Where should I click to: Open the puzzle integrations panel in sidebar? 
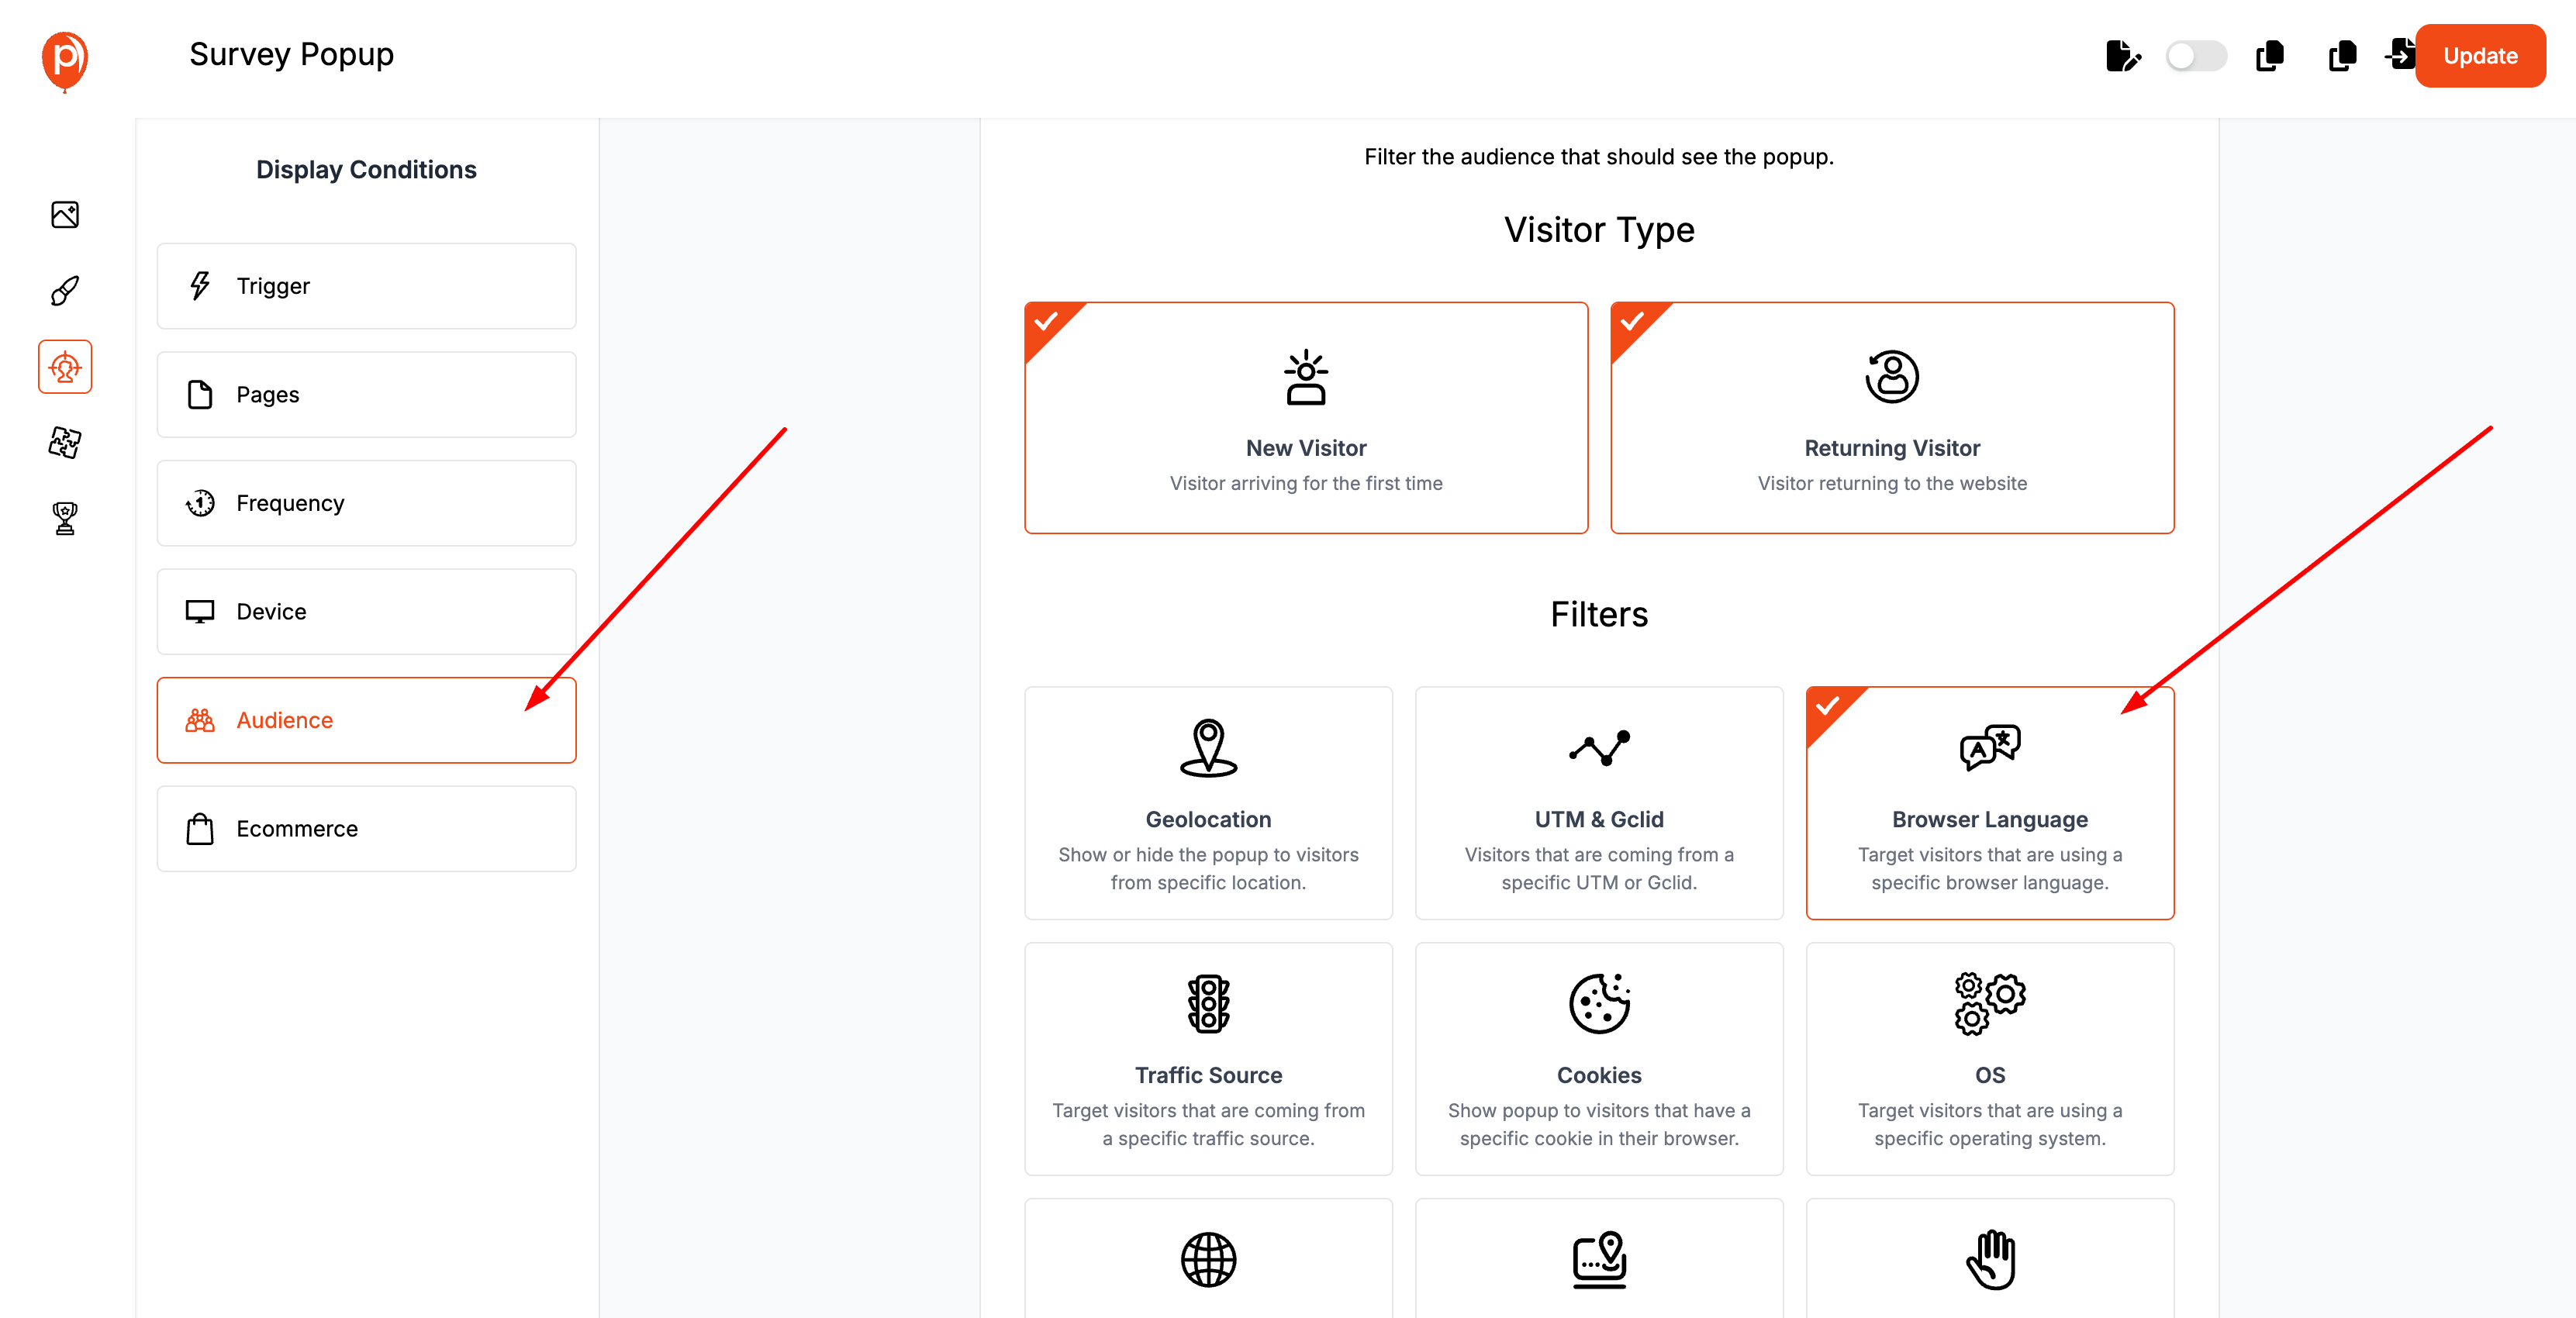pyautogui.click(x=64, y=443)
